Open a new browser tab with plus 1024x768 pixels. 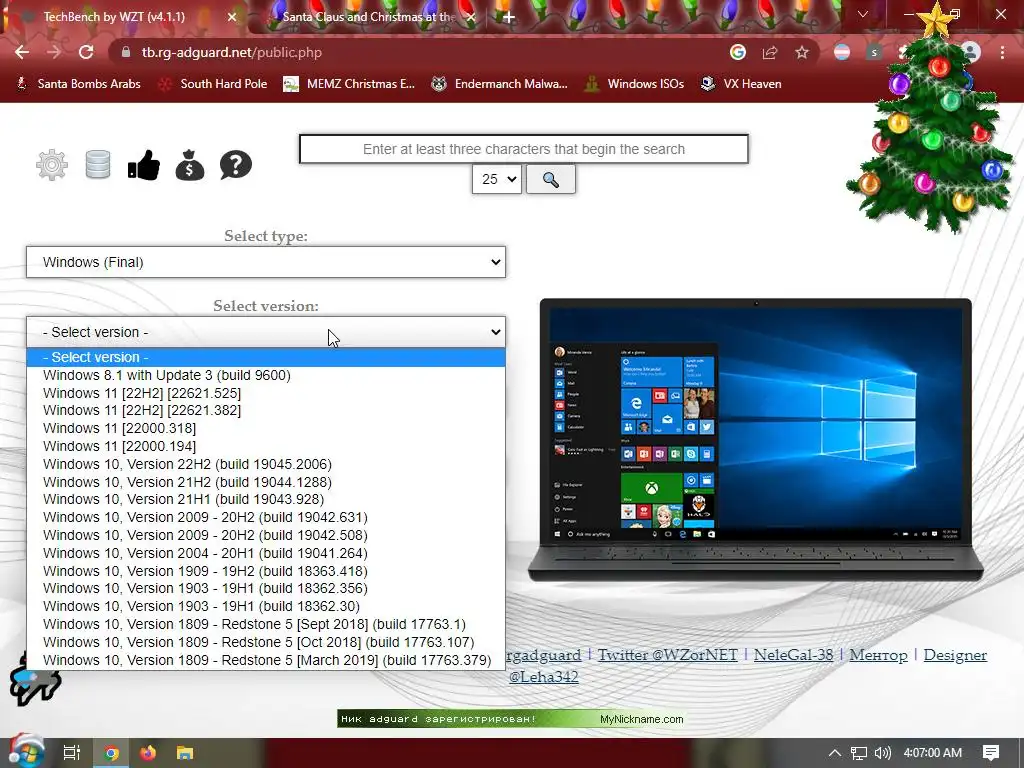point(509,17)
